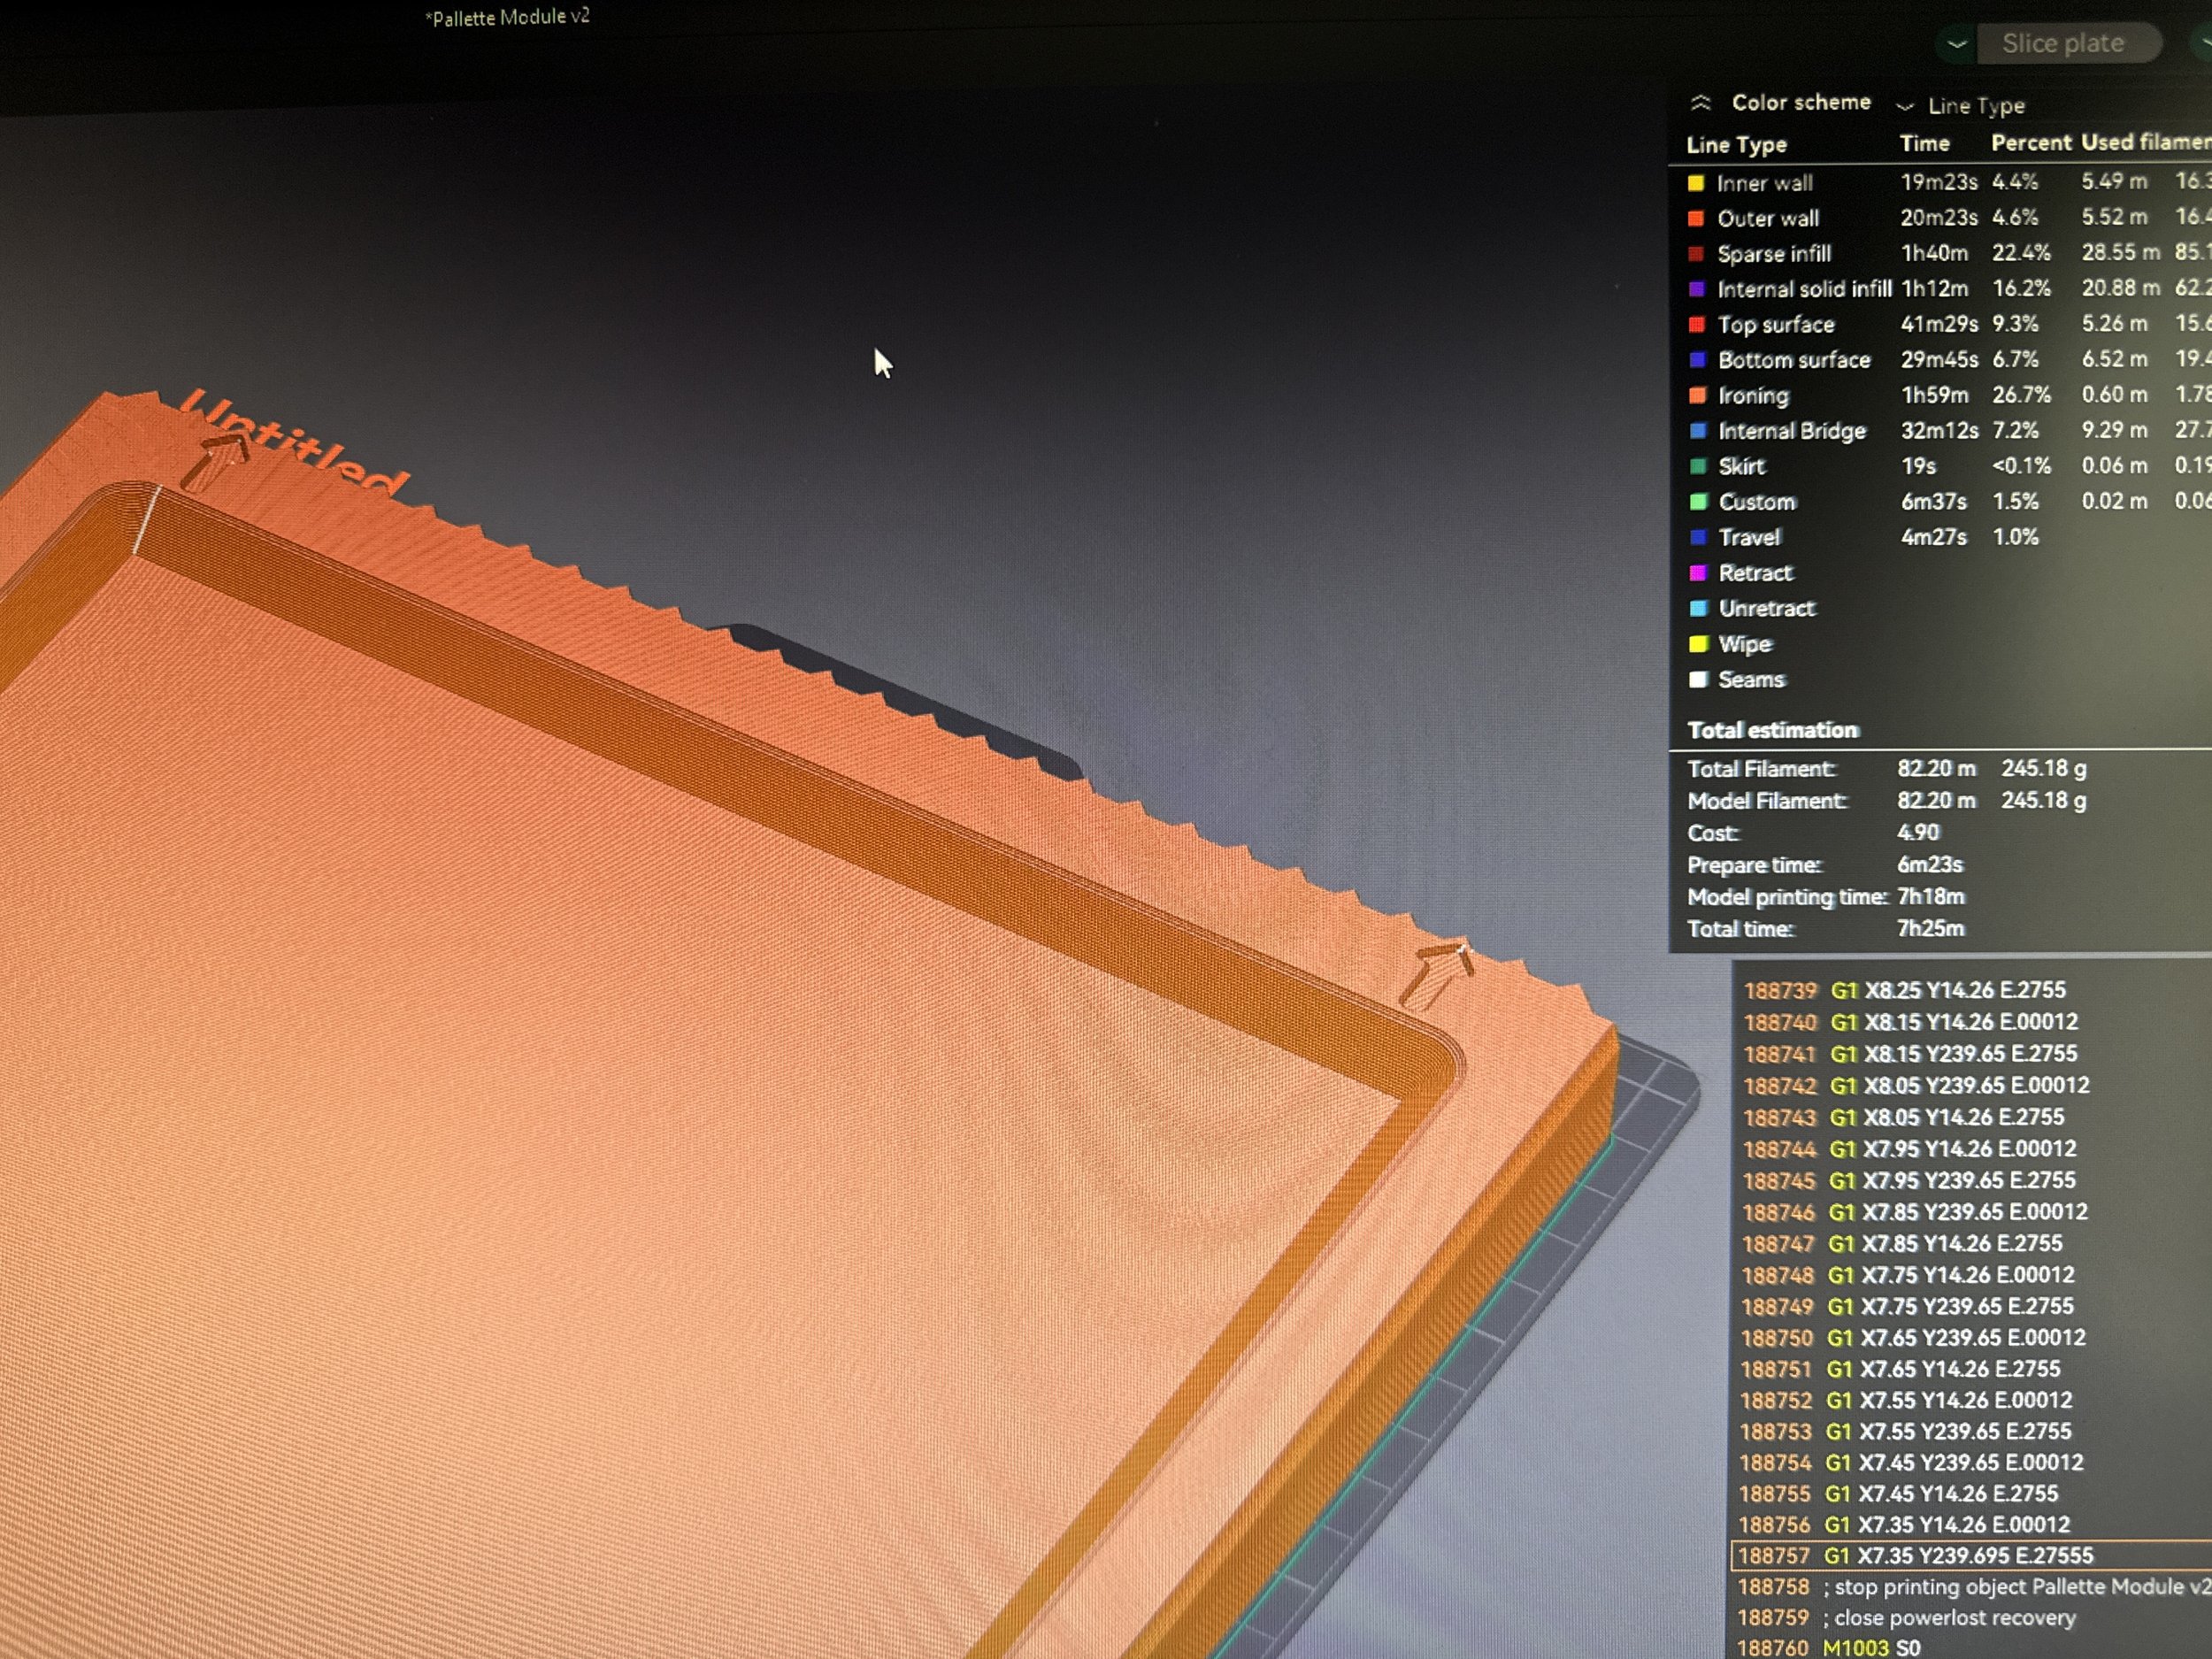
Task: Click the Sparse infill dark red swatch
Action: point(1696,254)
